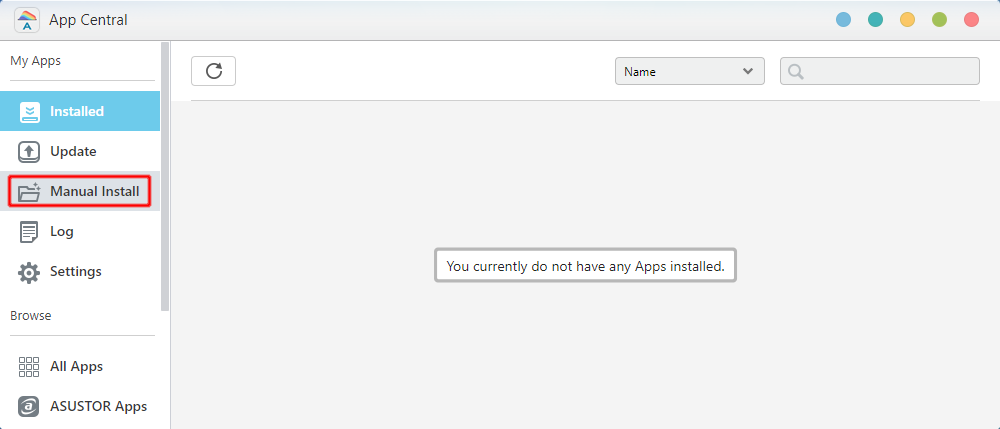
Task: Click the blue circle window button
Action: (x=844, y=20)
